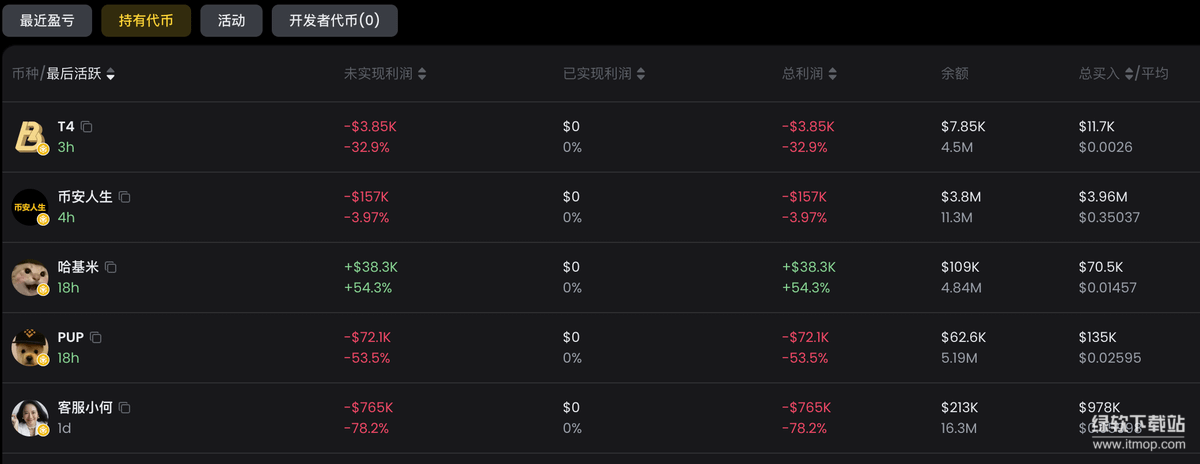The width and height of the screenshot is (1200, 464).
Task: Copy the 币安人生 token address
Action: point(124,197)
